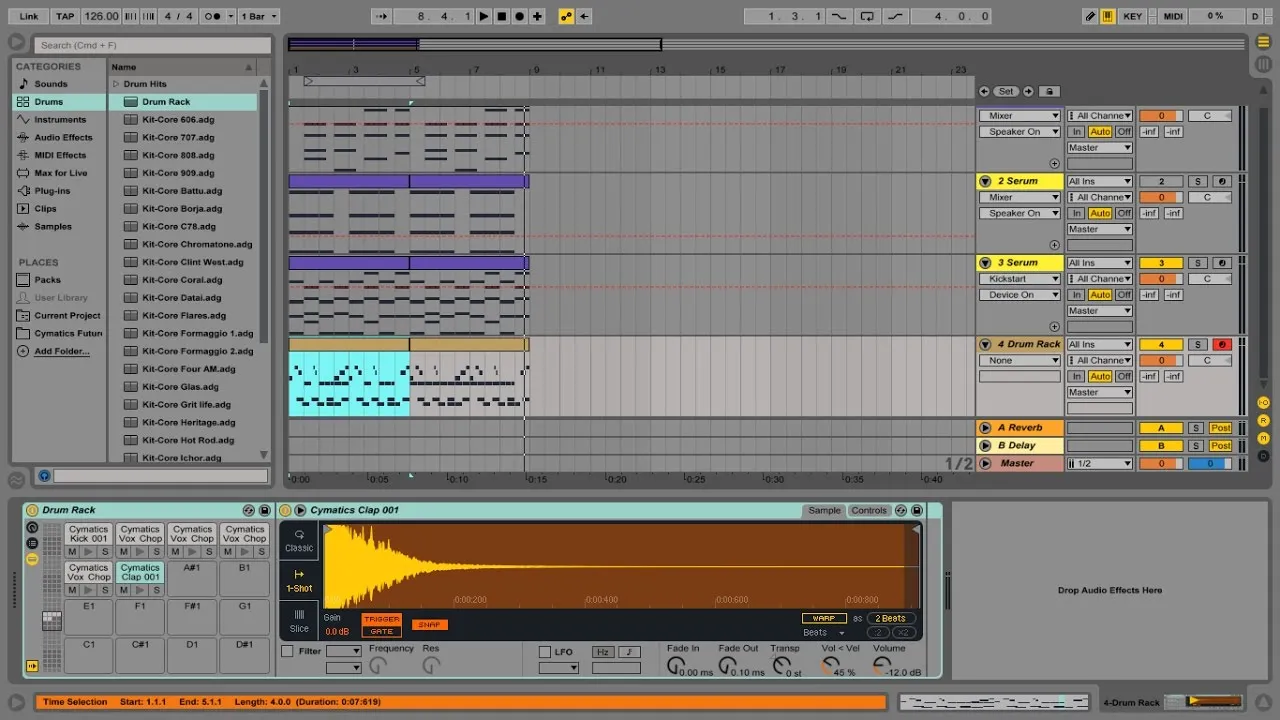The height and width of the screenshot is (720, 1280).
Task: Toggle Returns visibility R button
Action: point(1264,420)
